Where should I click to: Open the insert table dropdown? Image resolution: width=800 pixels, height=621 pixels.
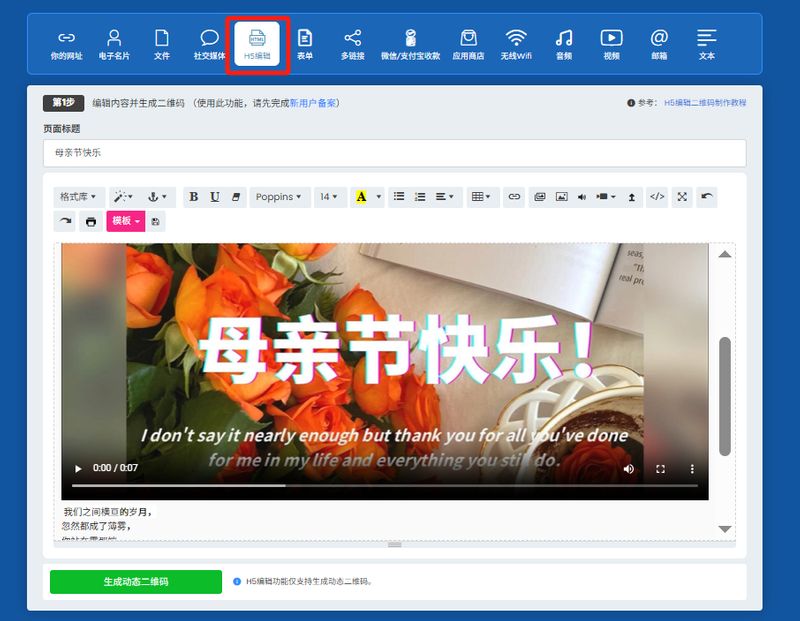(x=481, y=197)
